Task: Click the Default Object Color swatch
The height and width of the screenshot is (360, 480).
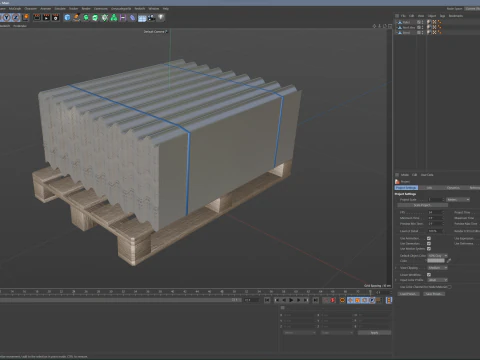Action: click(x=436, y=261)
